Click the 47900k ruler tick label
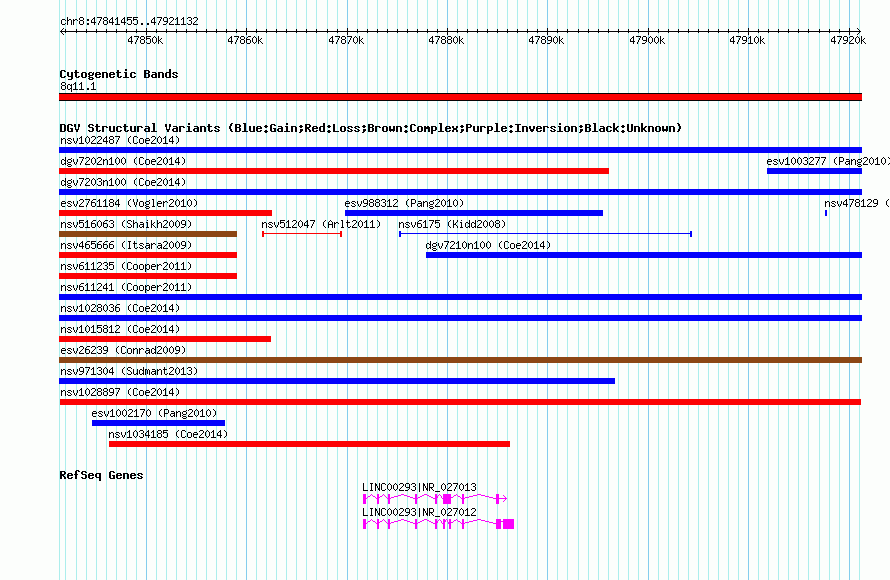This screenshot has width=890, height=580. pos(647,41)
